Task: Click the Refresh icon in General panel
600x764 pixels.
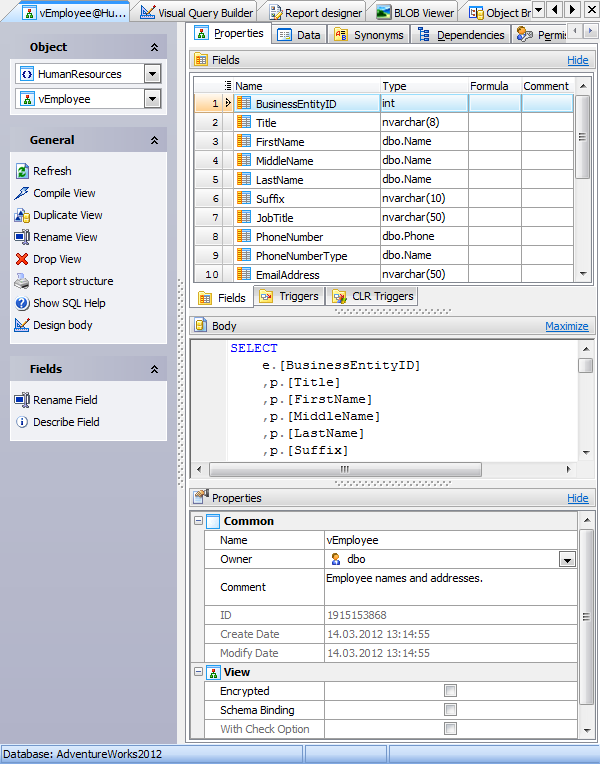Action: coord(23,171)
